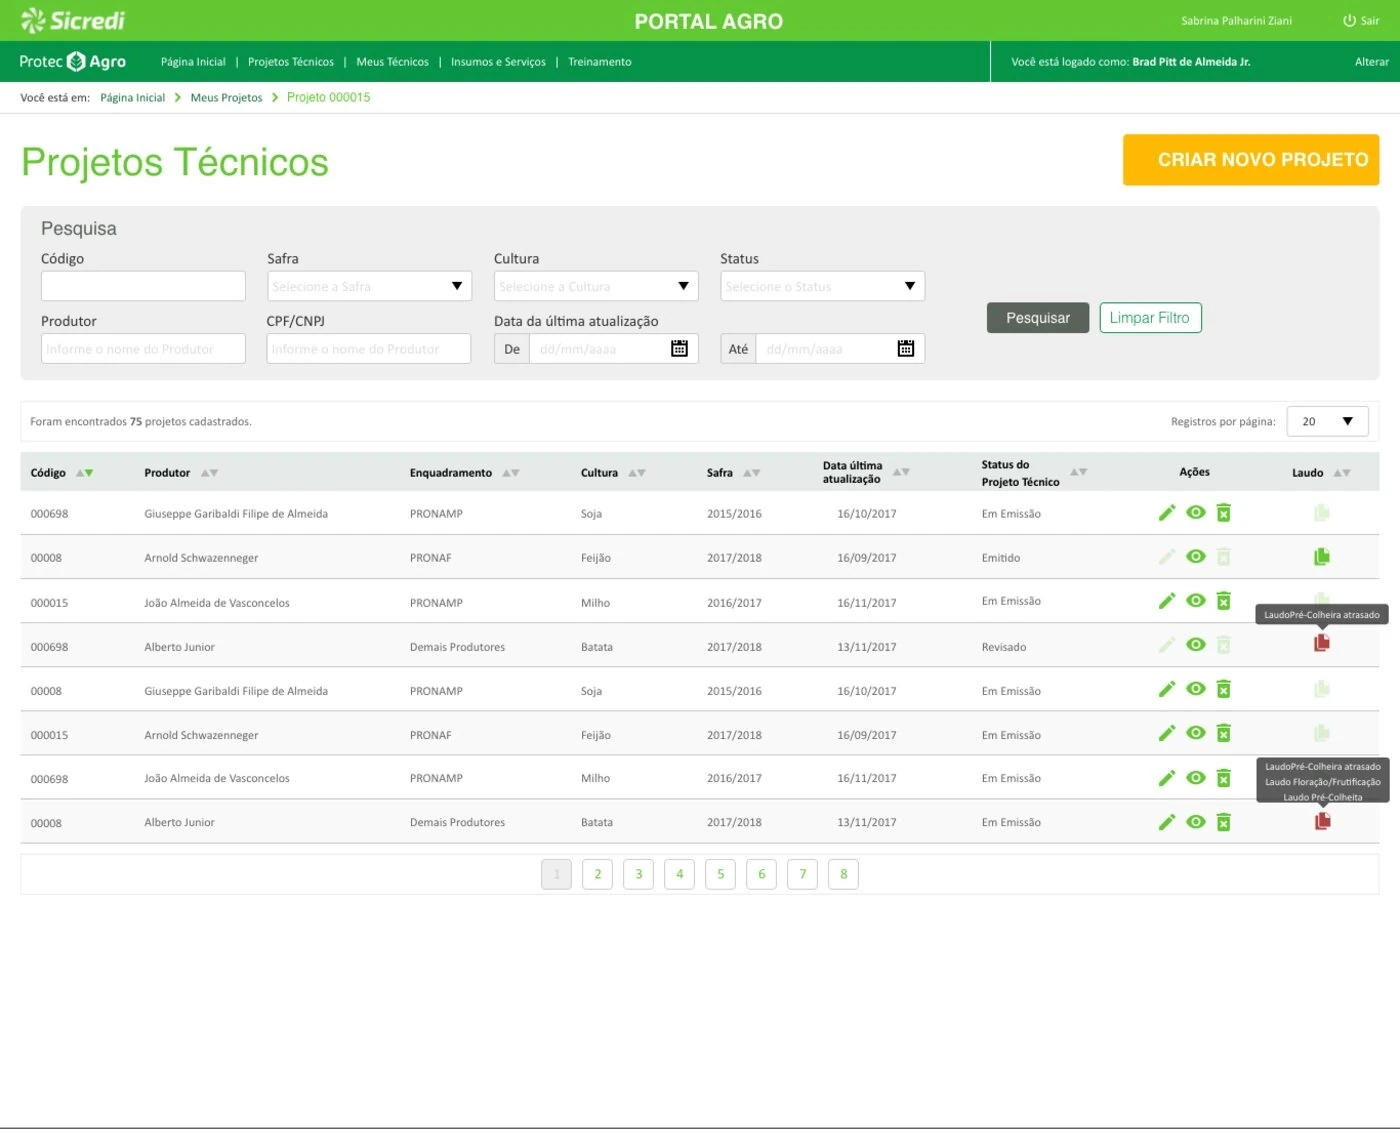
Task: Open red laudo icon for Alberto Junior 000698
Action: pos(1322,643)
